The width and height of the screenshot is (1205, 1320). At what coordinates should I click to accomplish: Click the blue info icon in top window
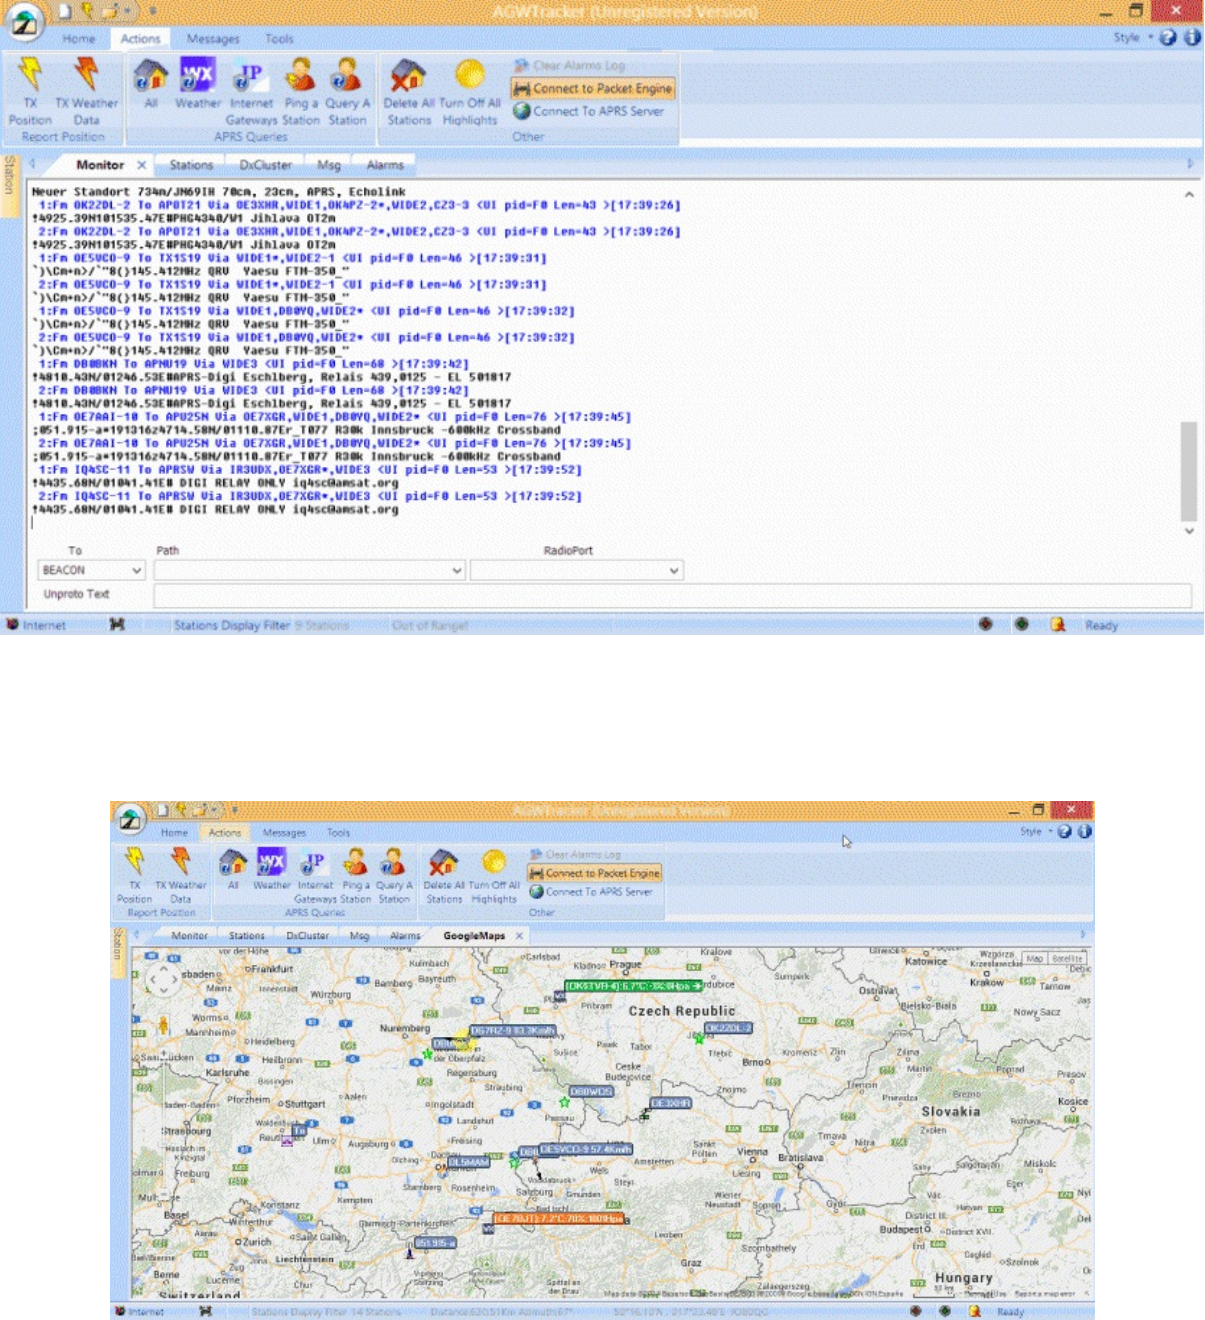(1192, 37)
